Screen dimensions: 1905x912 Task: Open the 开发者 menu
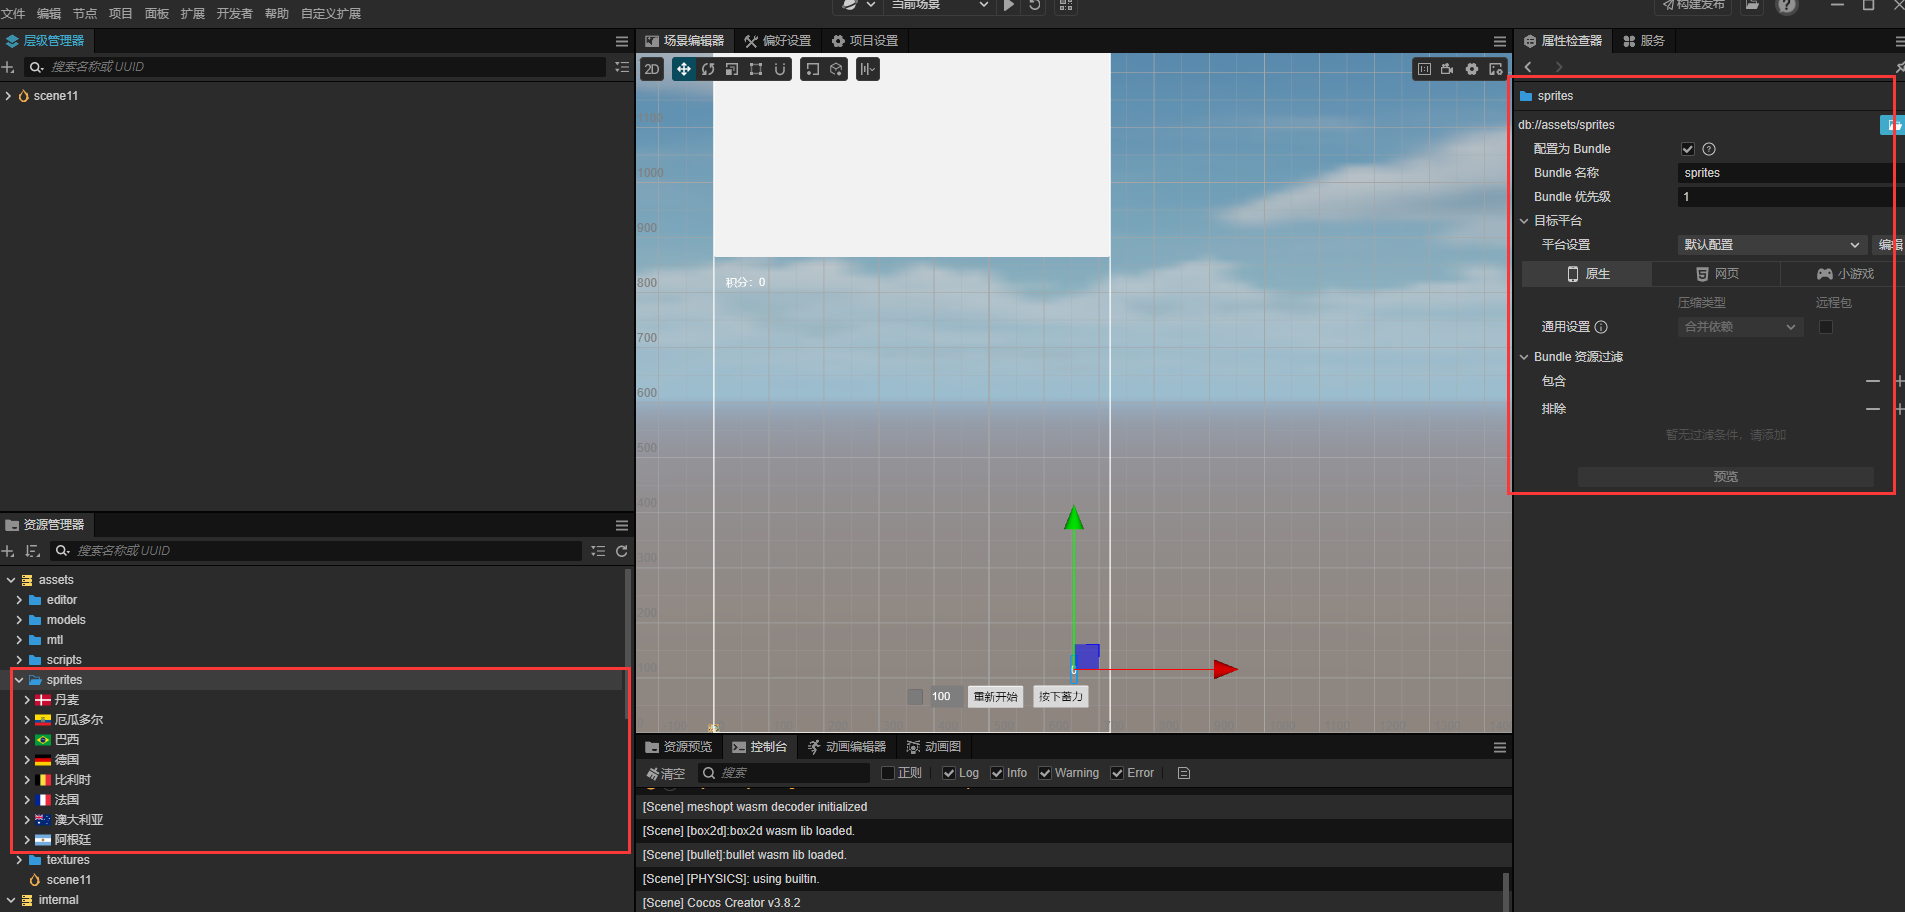pyautogui.click(x=235, y=14)
